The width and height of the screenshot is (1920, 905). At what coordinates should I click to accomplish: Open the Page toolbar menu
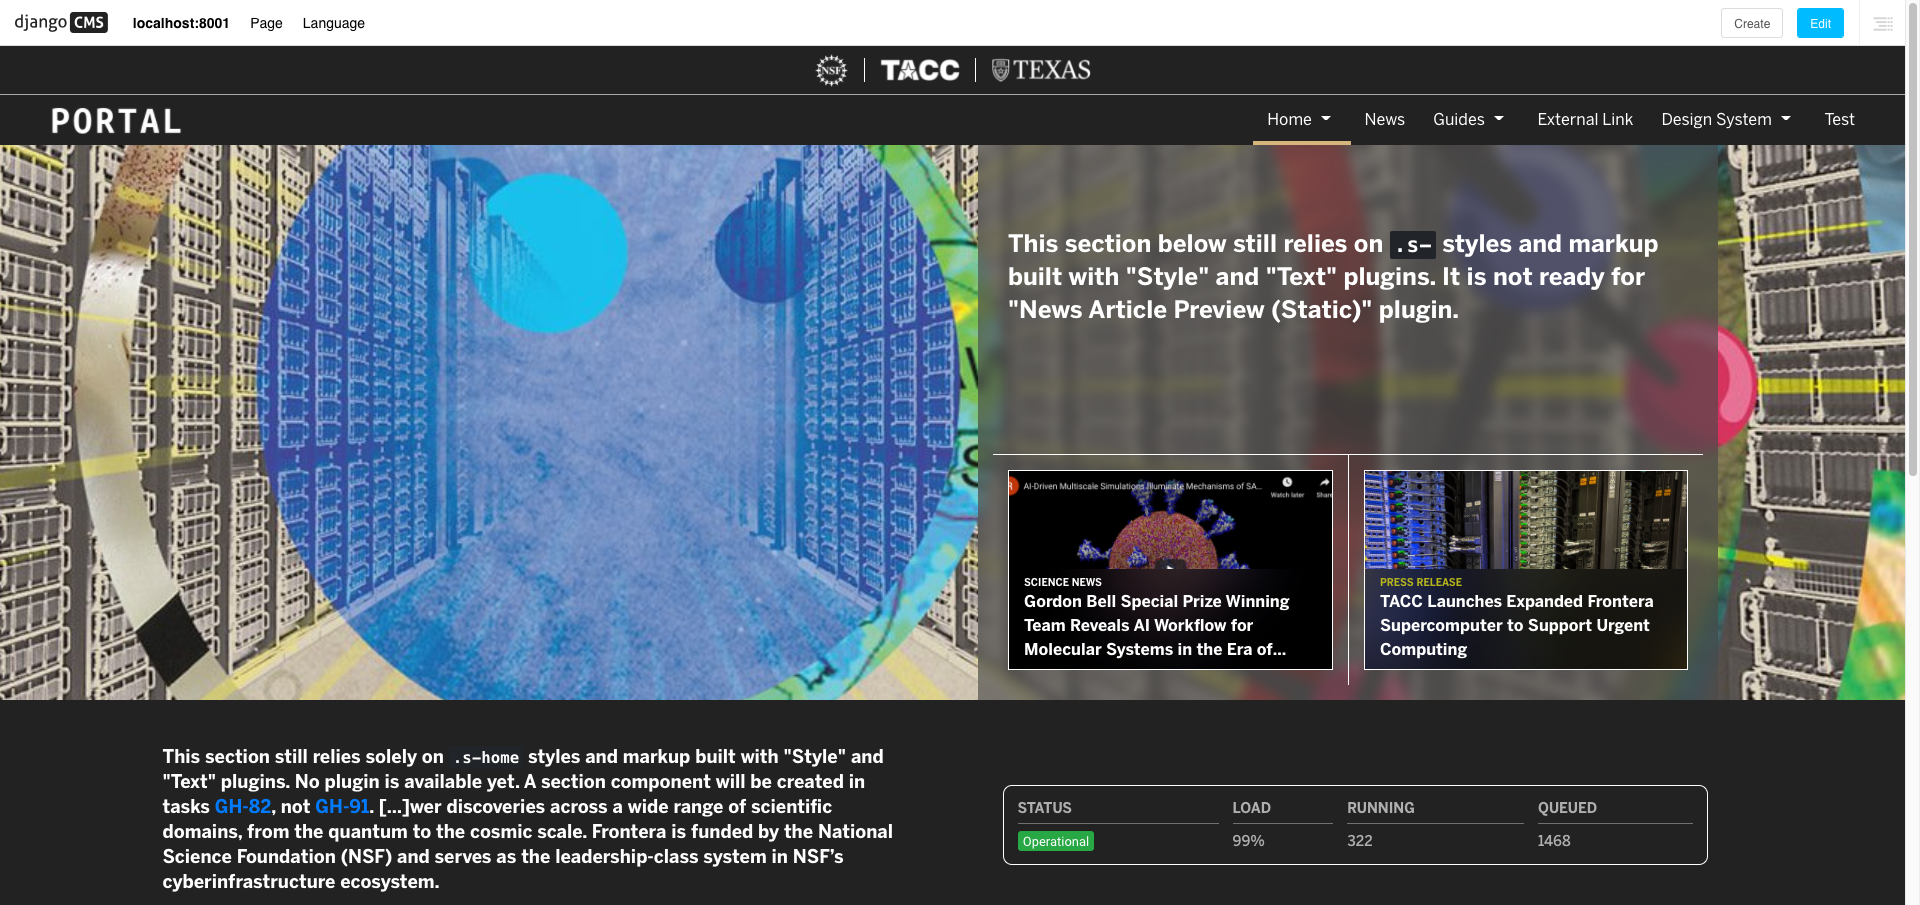[266, 23]
